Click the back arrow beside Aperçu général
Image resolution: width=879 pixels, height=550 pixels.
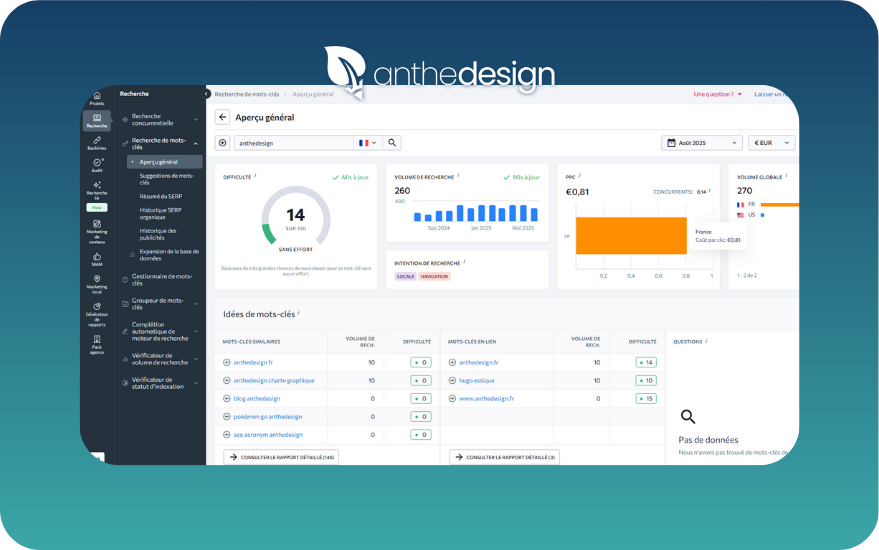(x=223, y=117)
